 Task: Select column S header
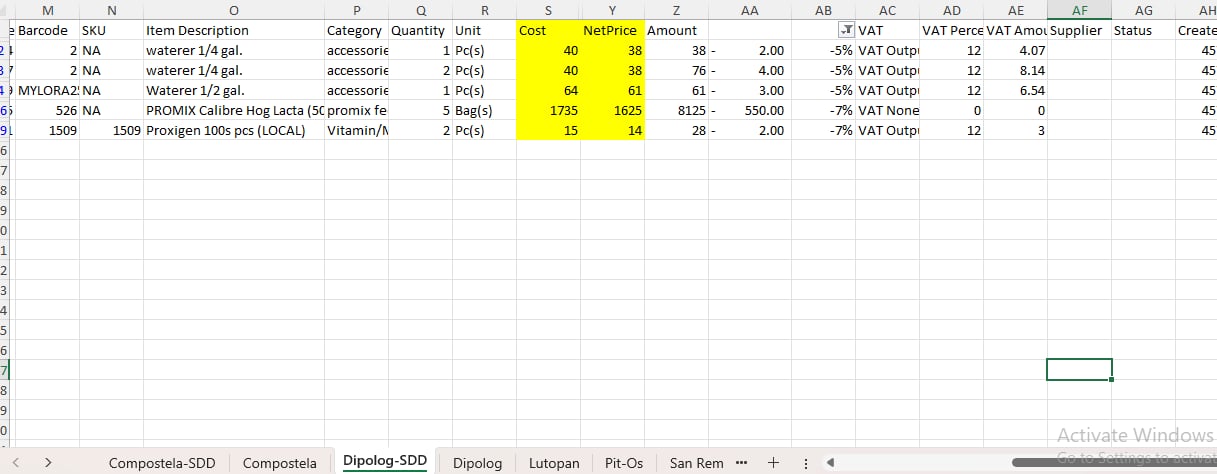[548, 9]
